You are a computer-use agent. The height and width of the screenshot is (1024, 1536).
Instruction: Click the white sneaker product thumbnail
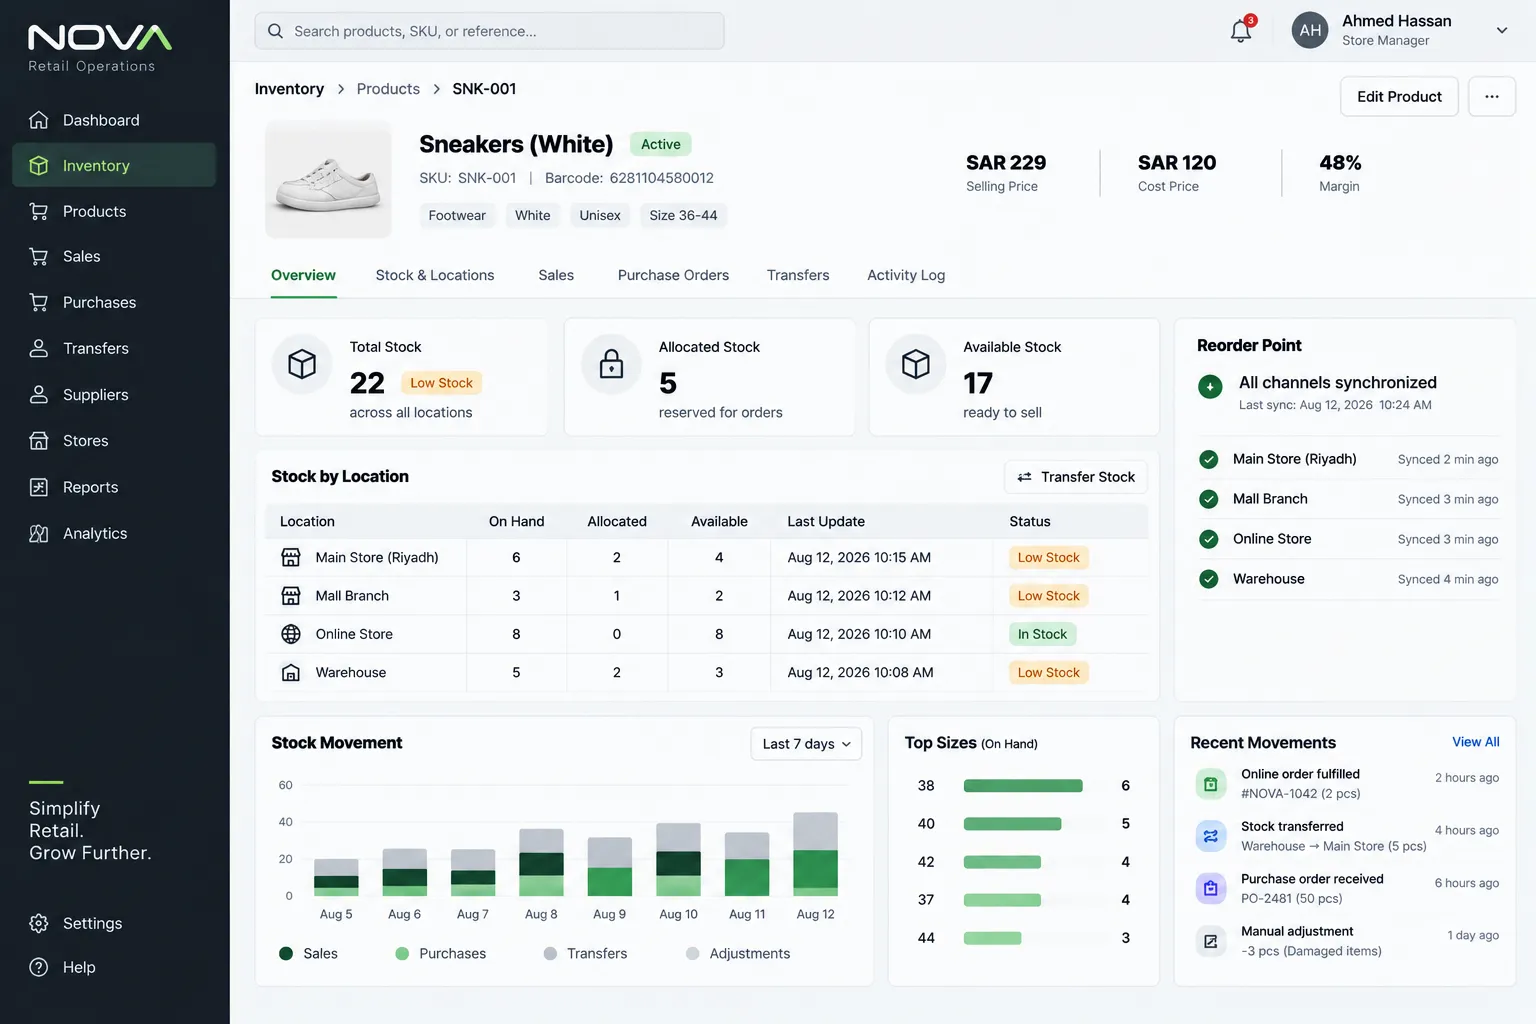tap(328, 180)
